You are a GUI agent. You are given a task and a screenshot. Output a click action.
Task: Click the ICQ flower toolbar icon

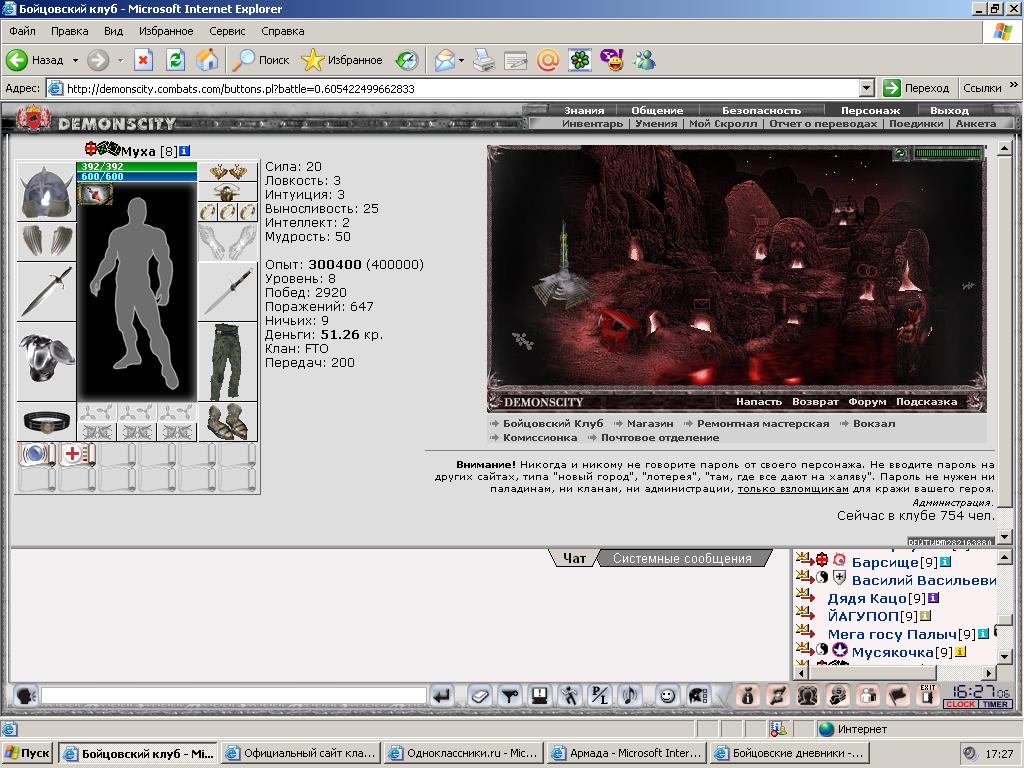click(580, 60)
